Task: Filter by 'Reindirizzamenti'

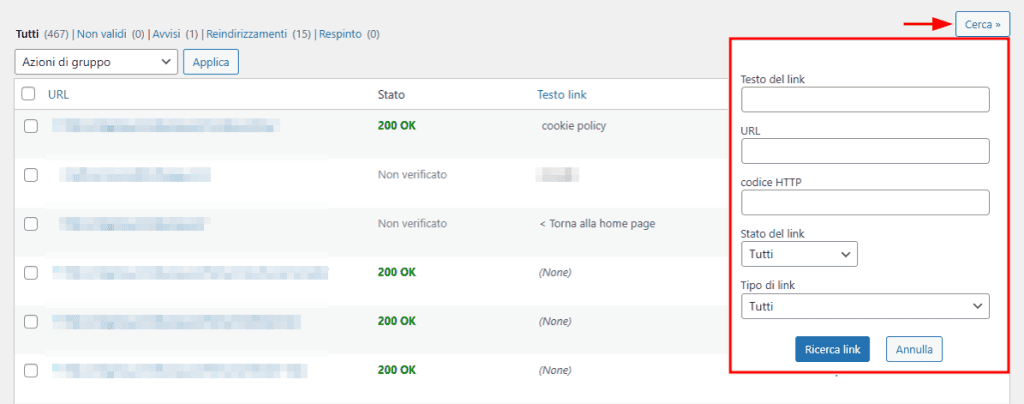Action: [x=246, y=33]
